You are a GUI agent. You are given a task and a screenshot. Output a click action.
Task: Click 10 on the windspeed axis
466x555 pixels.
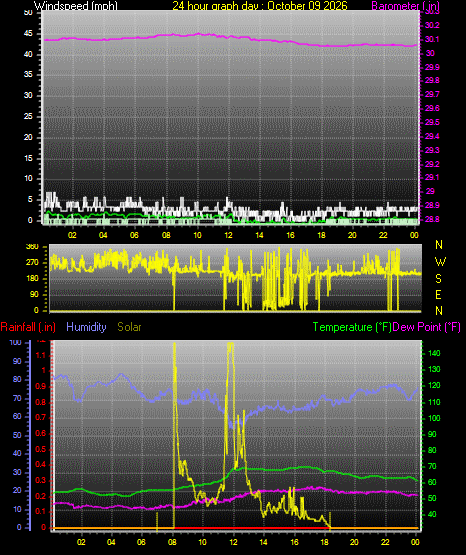[x=28, y=179]
